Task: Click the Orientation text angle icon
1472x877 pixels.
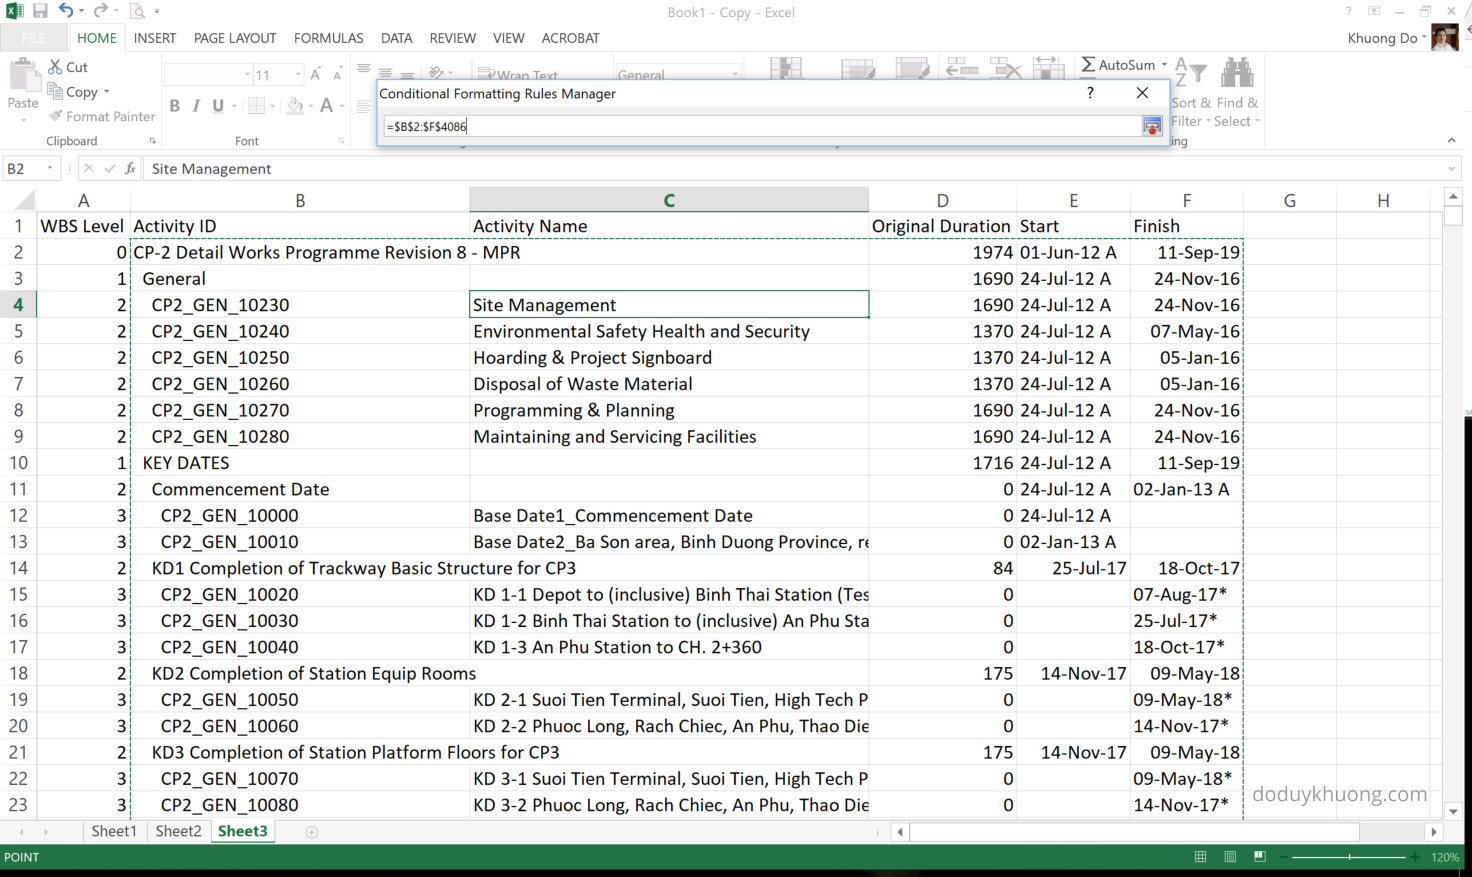Action: click(436, 73)
